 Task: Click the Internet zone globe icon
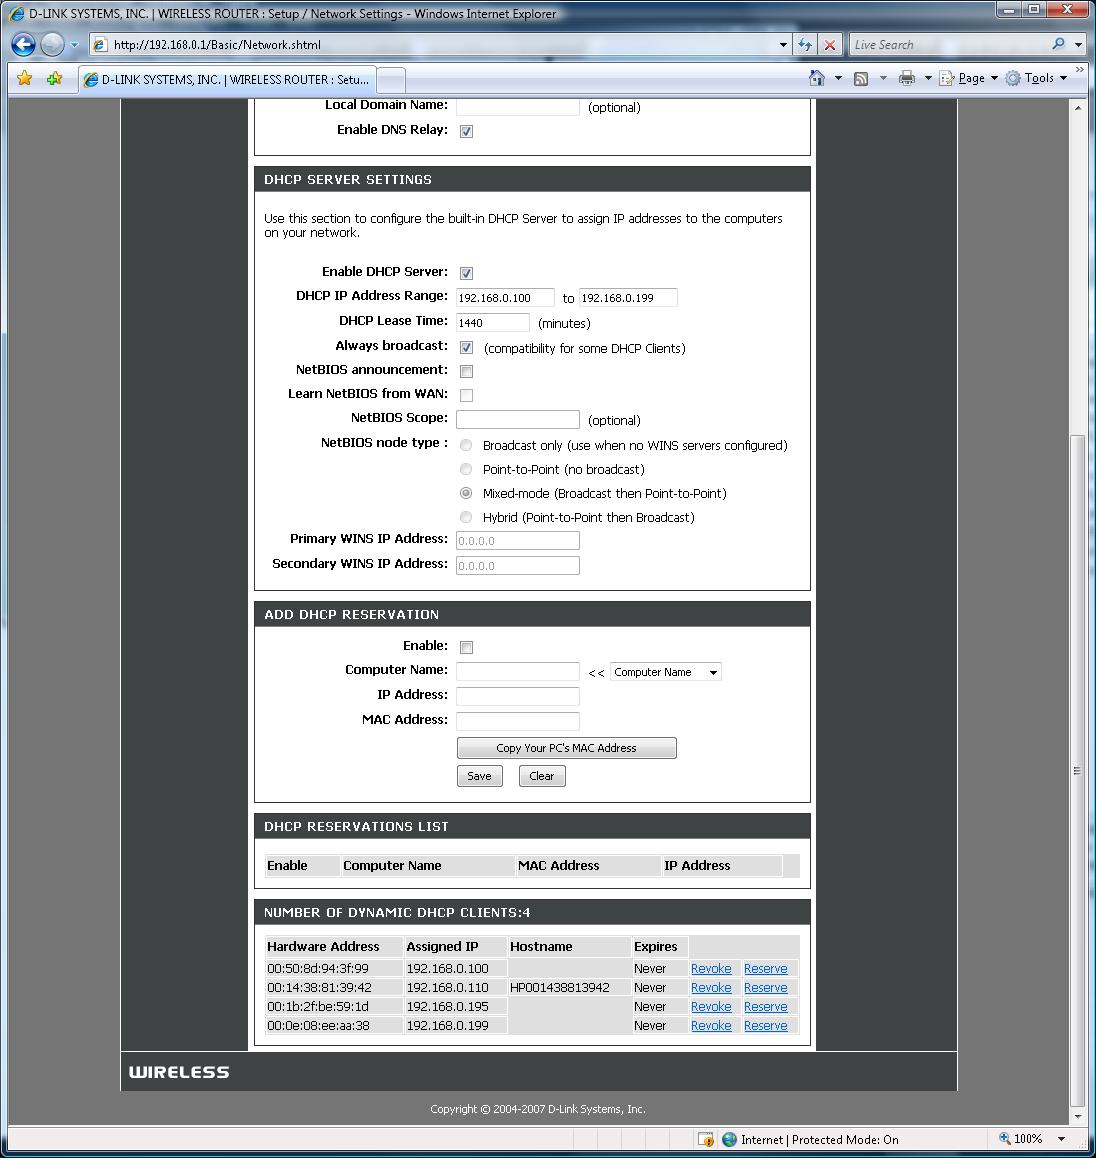click(x=730, y=1140)
